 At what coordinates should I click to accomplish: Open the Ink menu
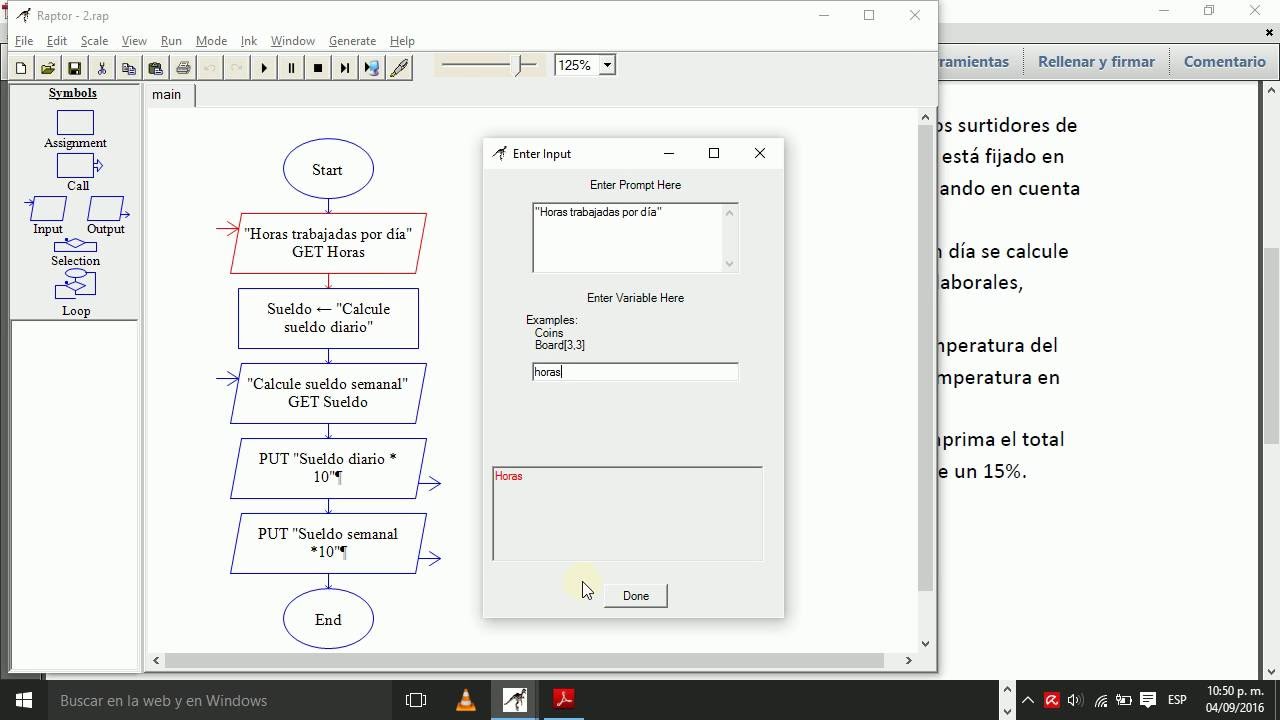pyautogui.click(x=249, y=41)
